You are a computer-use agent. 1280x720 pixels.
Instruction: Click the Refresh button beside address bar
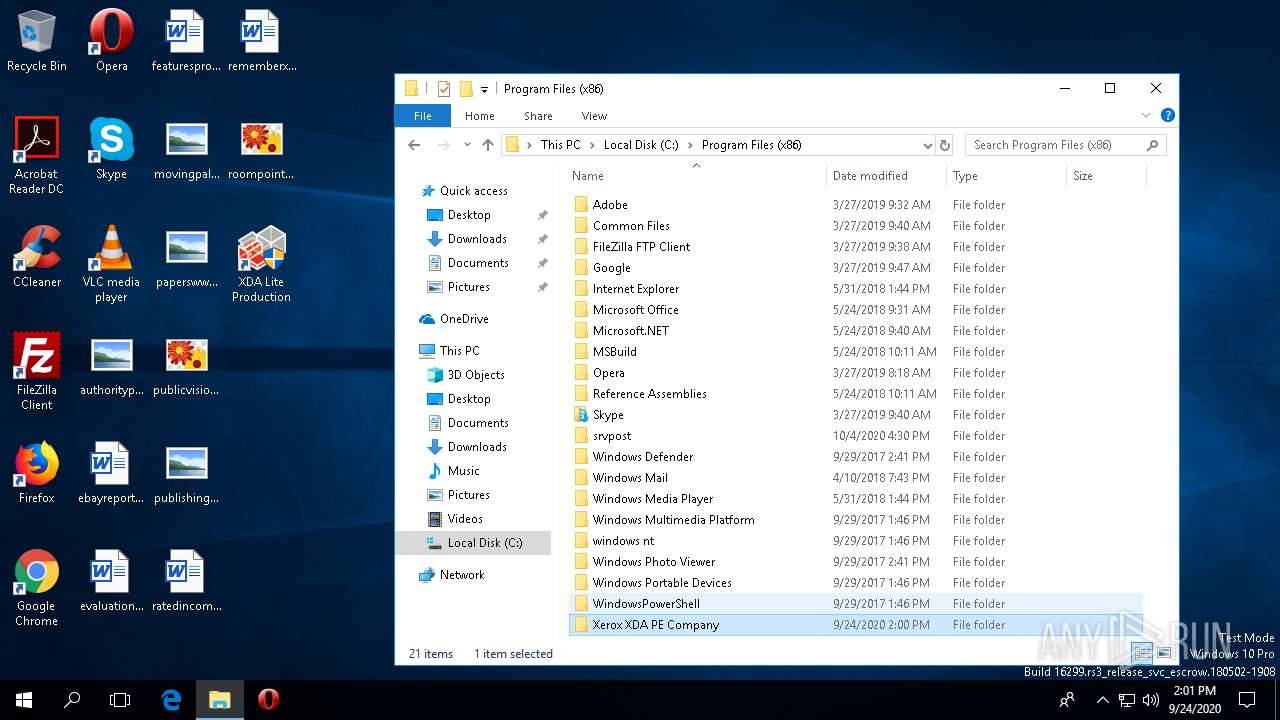(945, 145)
